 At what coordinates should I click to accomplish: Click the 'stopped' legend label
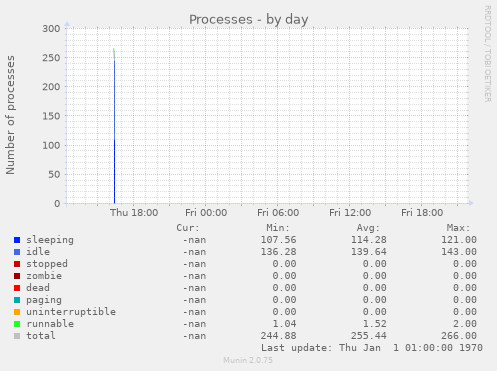[47, 264]
